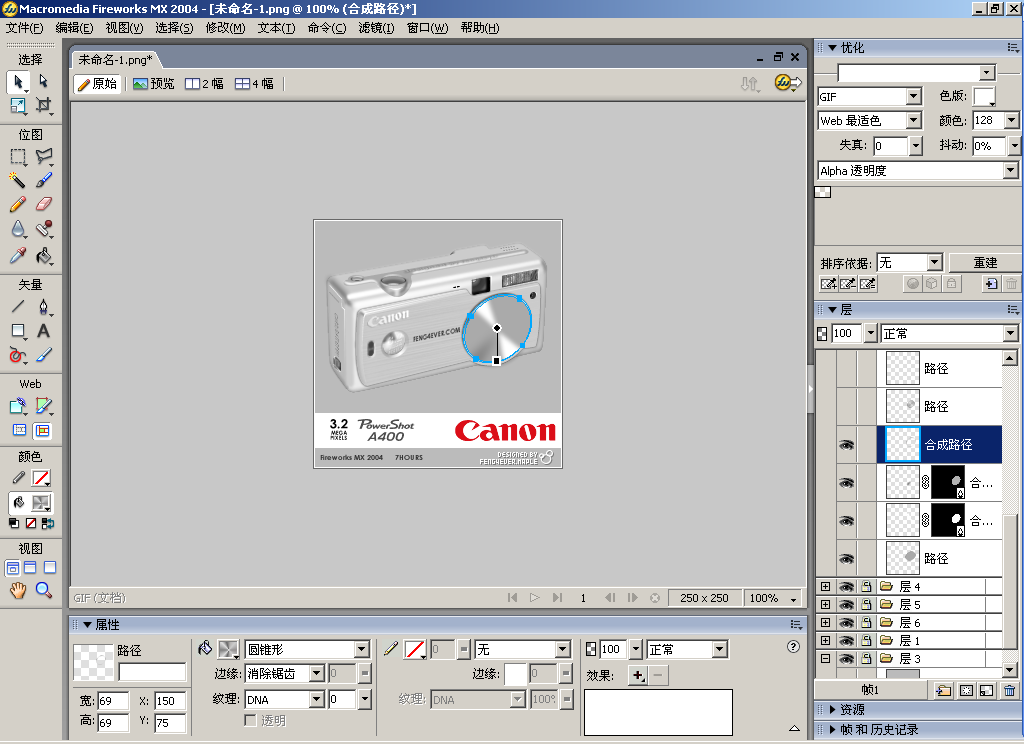Open the fill gradient swatch in properties
Screen dimensions: 1024x744
(228, 649)
